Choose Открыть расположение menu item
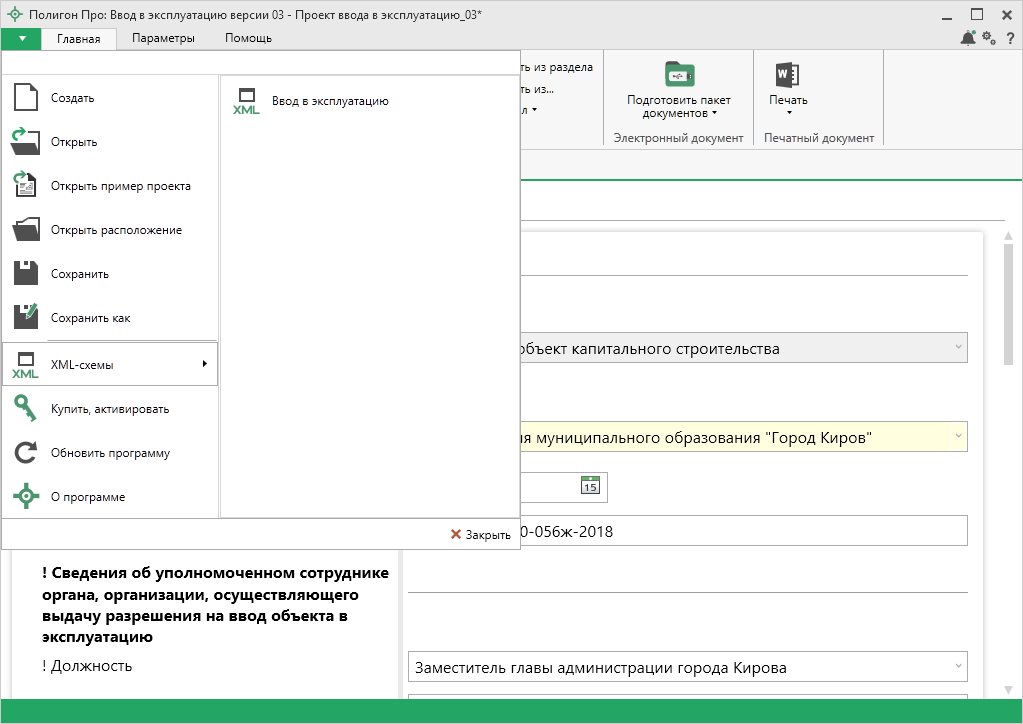The image size is (1023, 724). 116,230
